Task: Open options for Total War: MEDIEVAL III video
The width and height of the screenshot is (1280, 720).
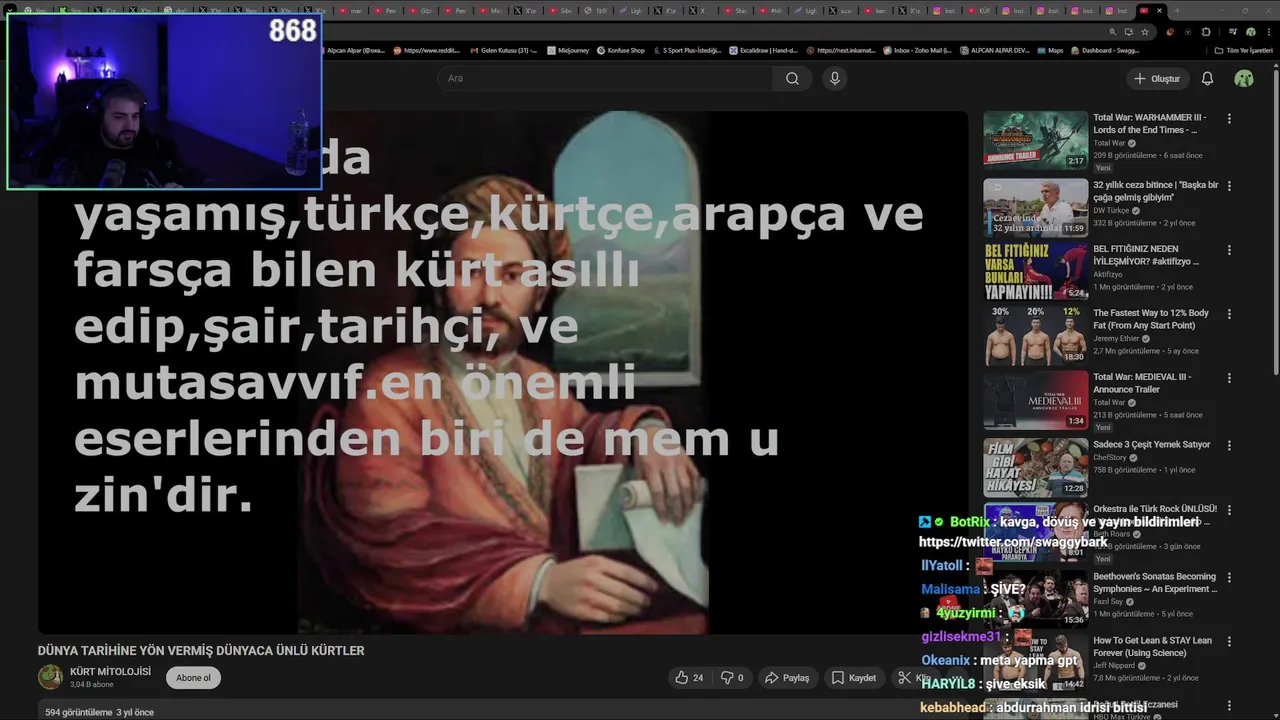Action: point(1229,378)
